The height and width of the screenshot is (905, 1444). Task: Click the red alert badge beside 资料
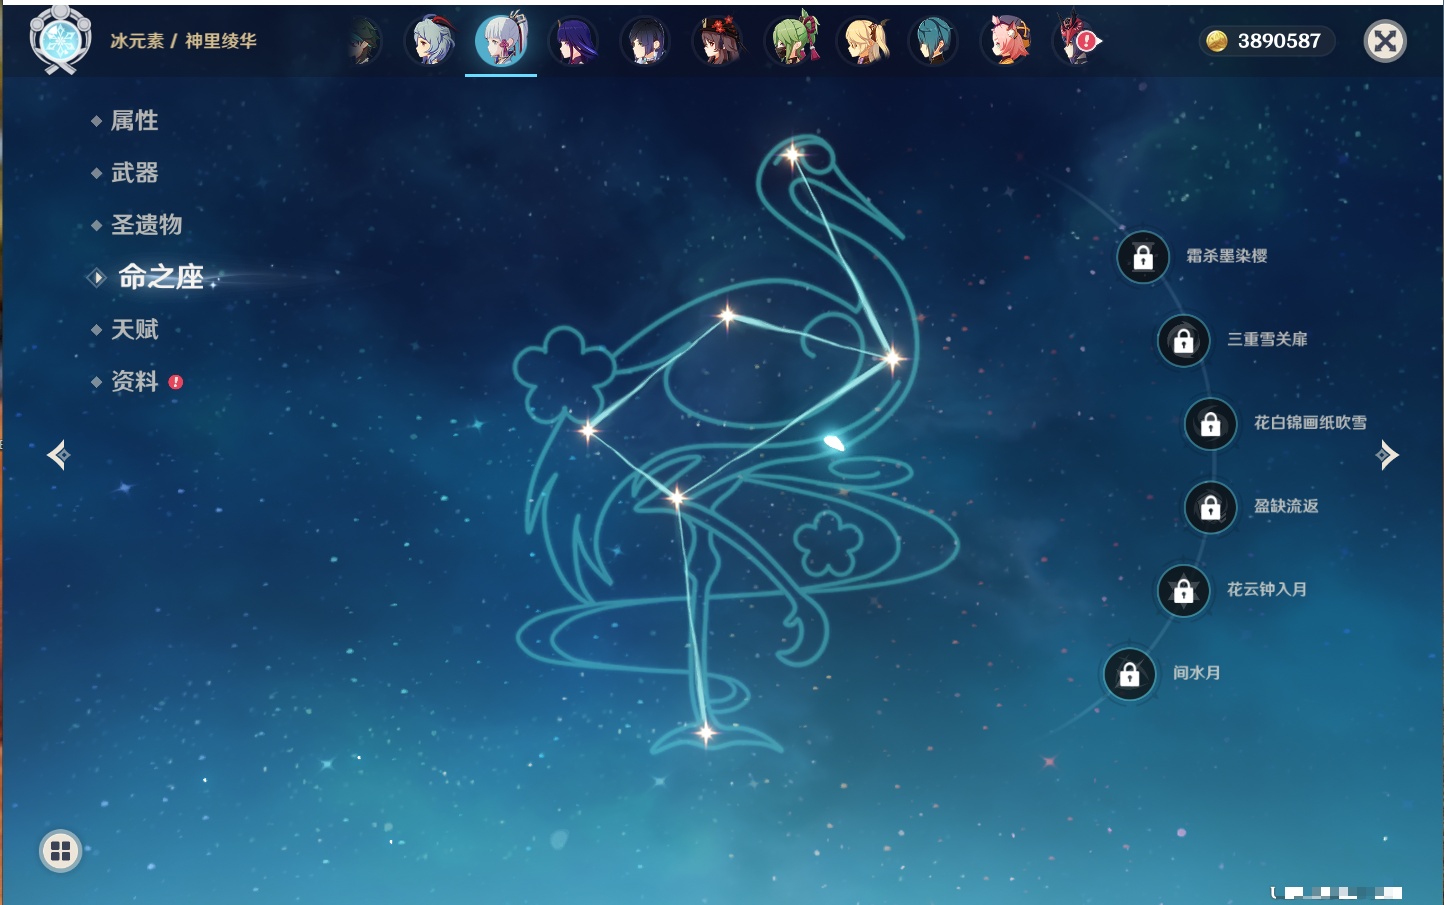(176, 382)
